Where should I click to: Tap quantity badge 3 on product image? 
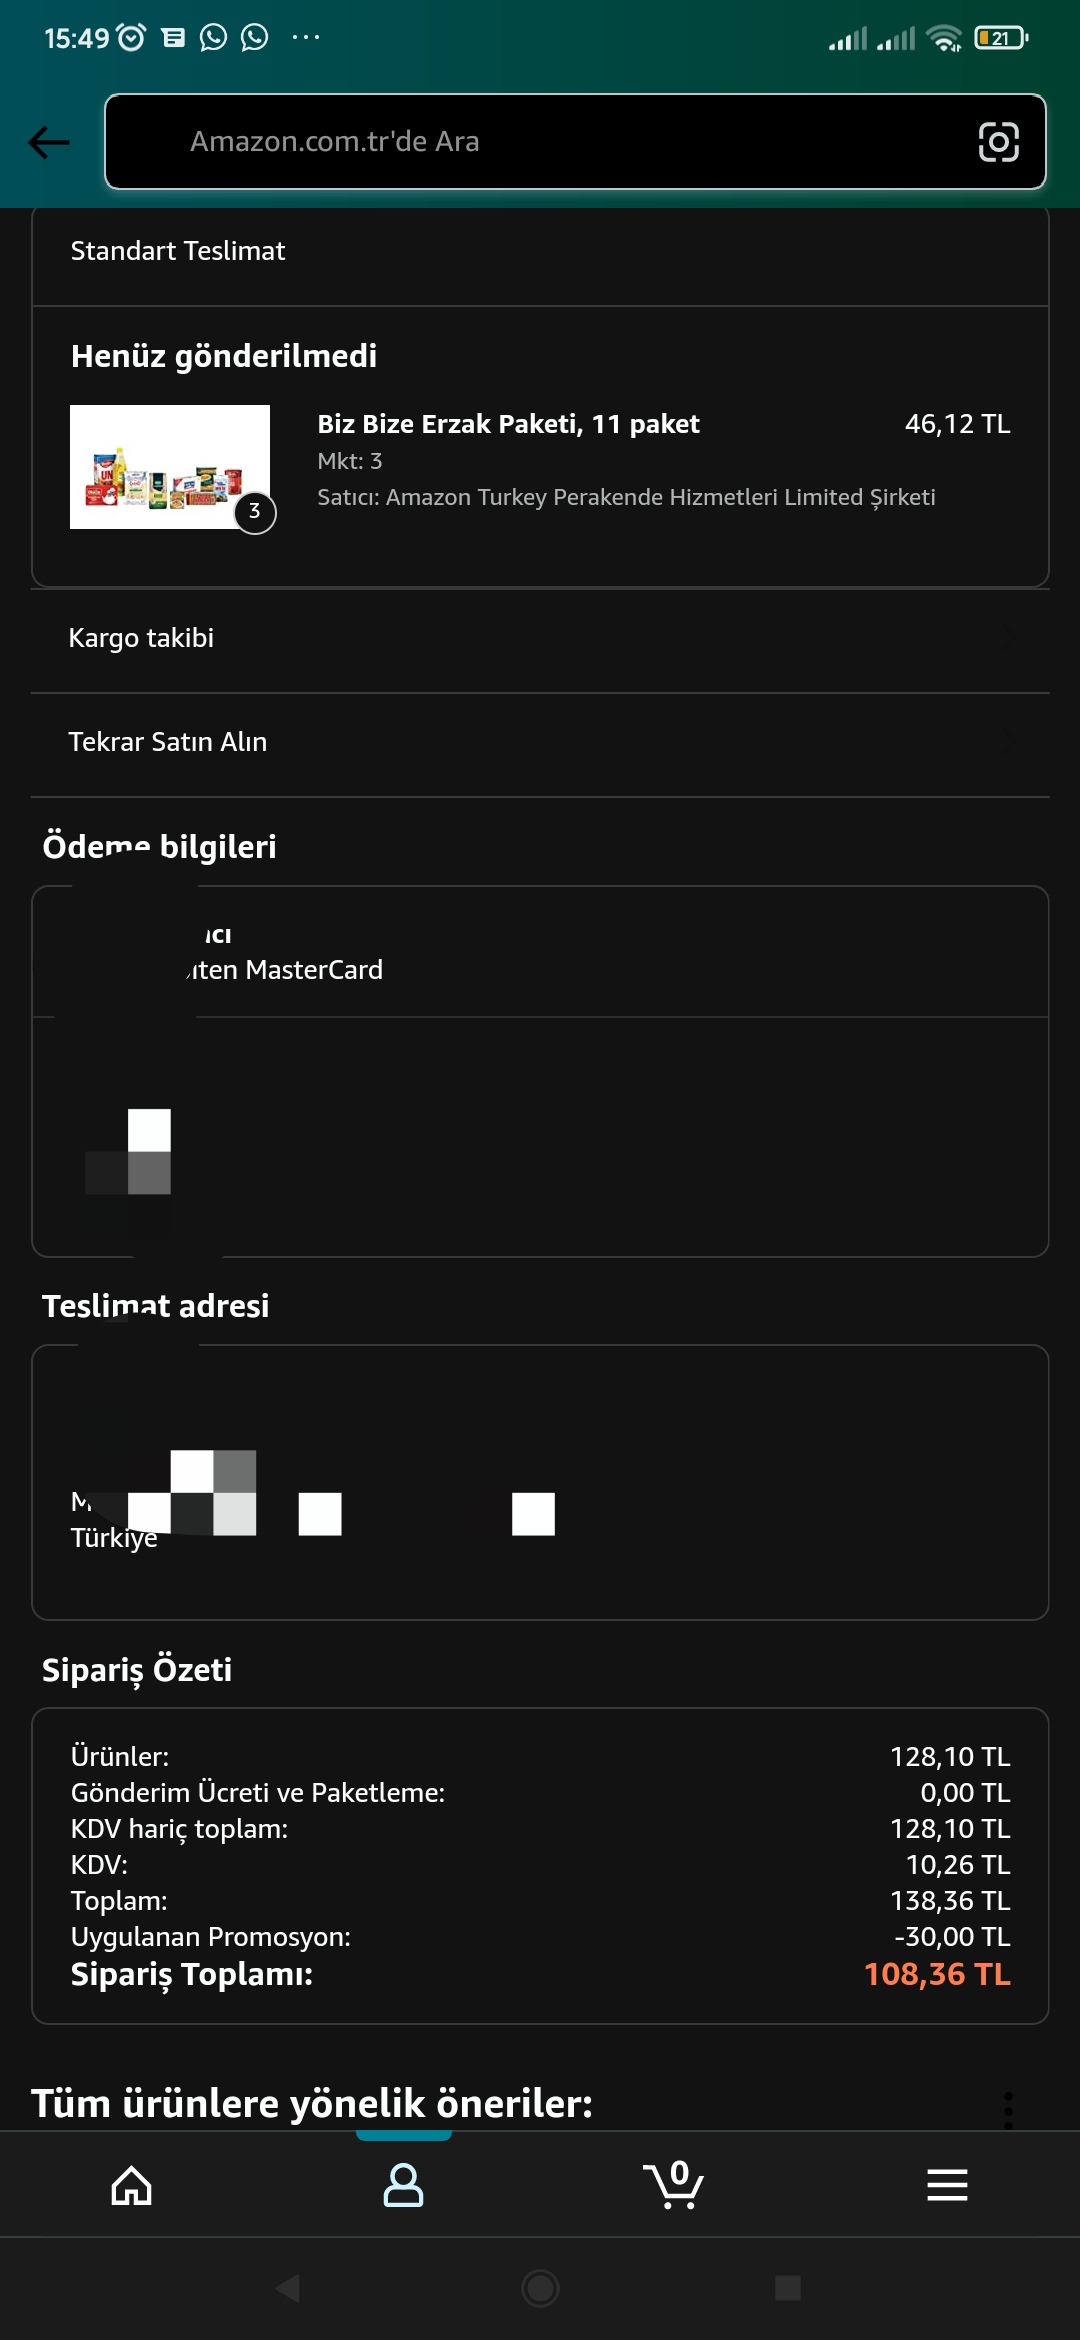(x=255, y=512)
